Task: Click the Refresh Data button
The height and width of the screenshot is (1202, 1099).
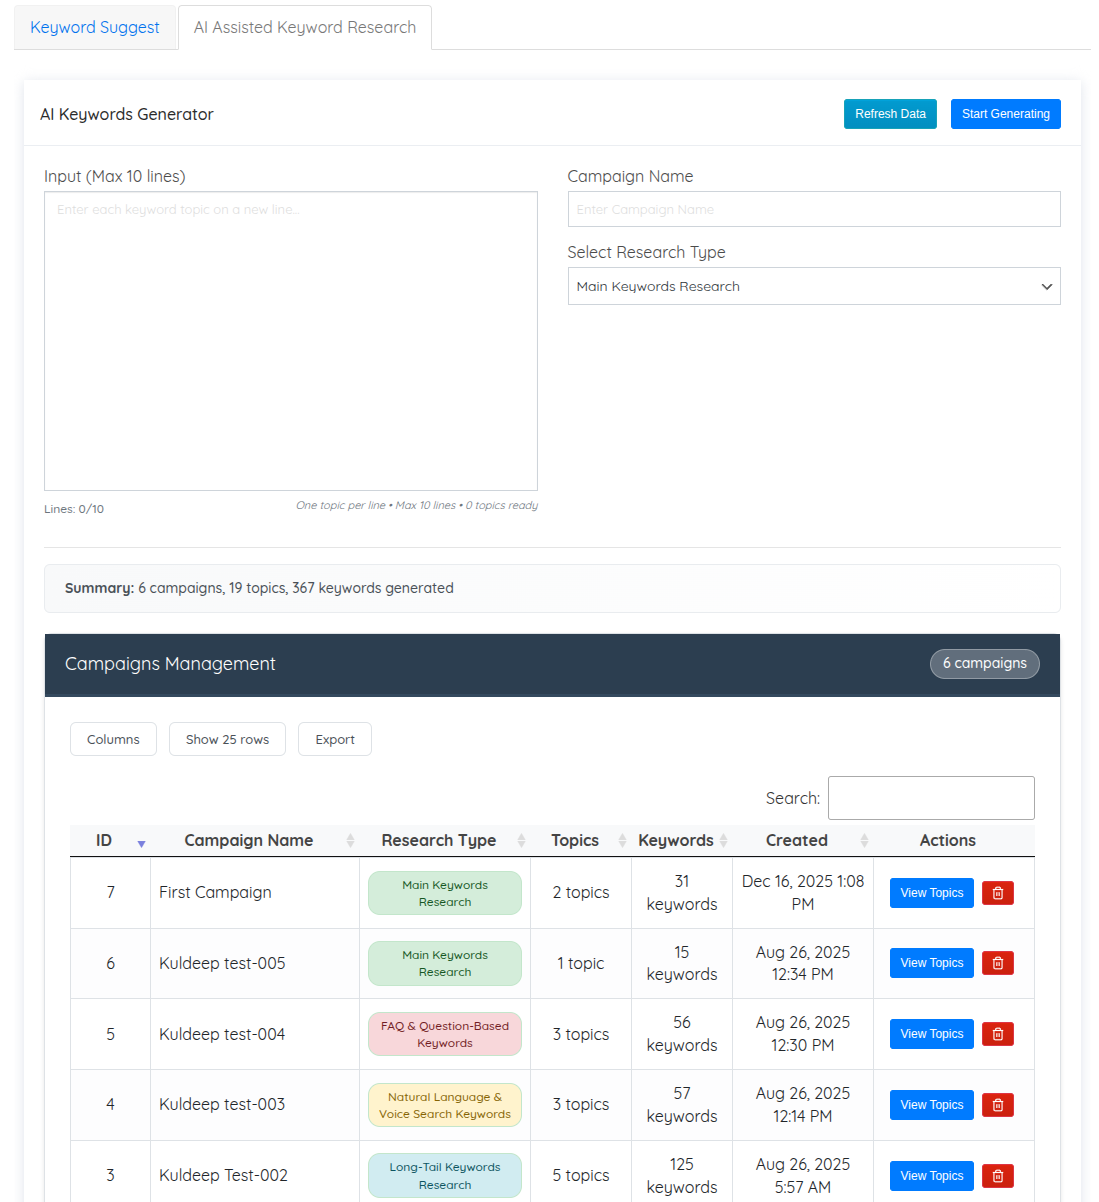Action: [x=890, y=114]
